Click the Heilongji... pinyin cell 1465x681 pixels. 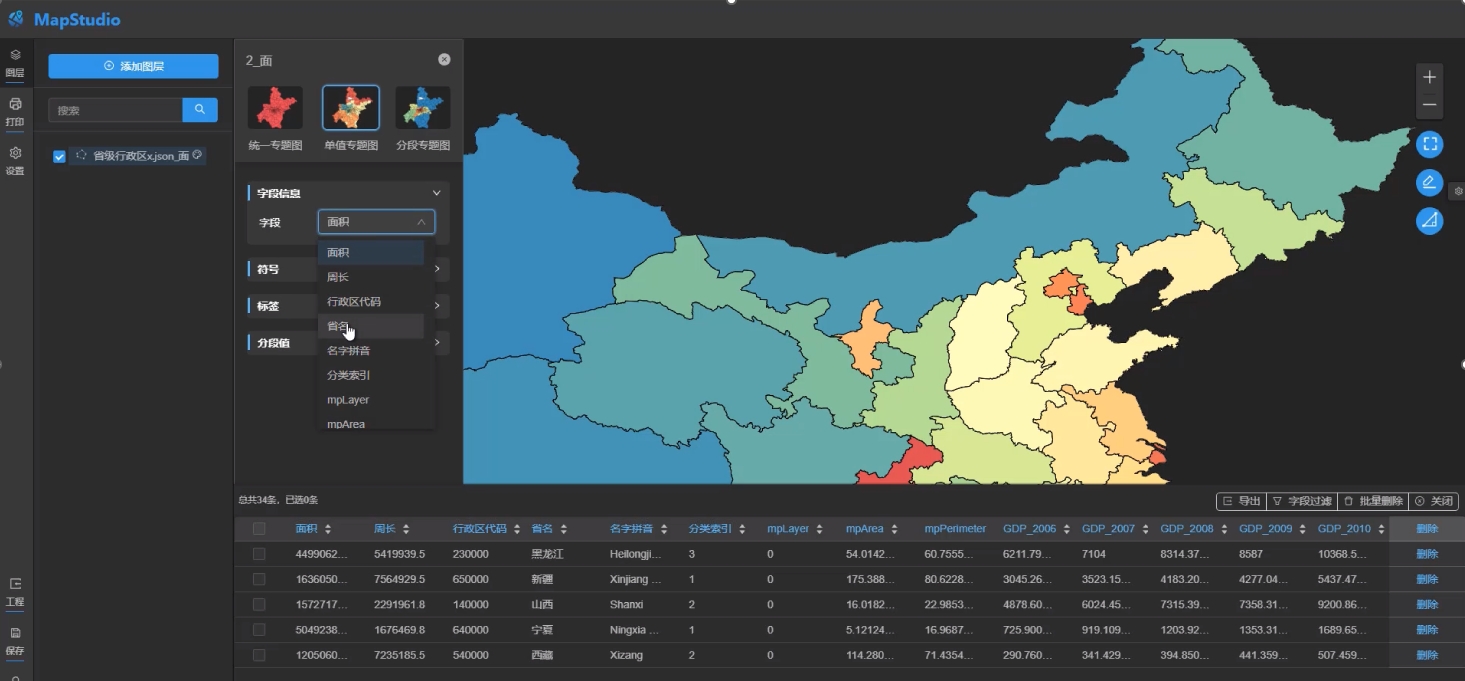636,554
